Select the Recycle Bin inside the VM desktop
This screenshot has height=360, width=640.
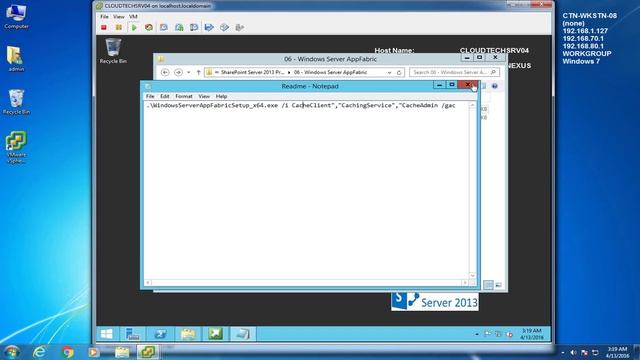113,51
